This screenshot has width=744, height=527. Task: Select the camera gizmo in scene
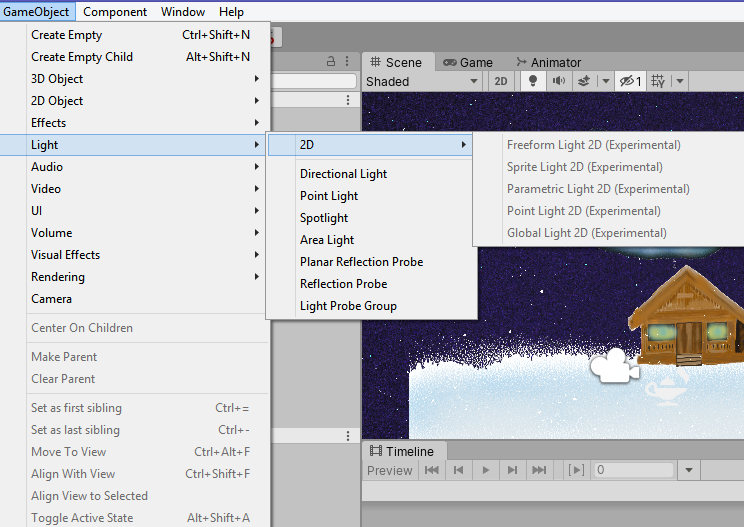point(613,367)
